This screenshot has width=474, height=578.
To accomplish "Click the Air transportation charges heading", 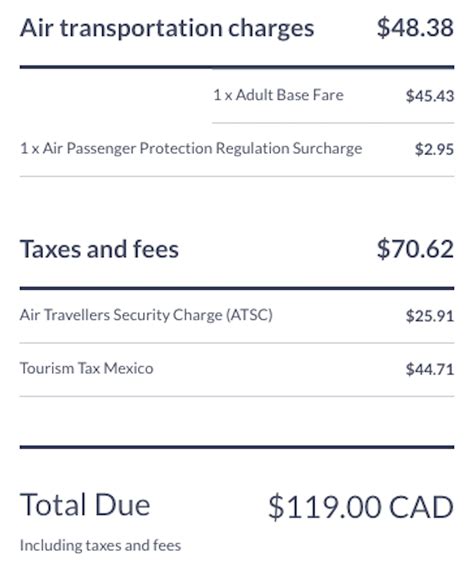I will tap(167, 29).
